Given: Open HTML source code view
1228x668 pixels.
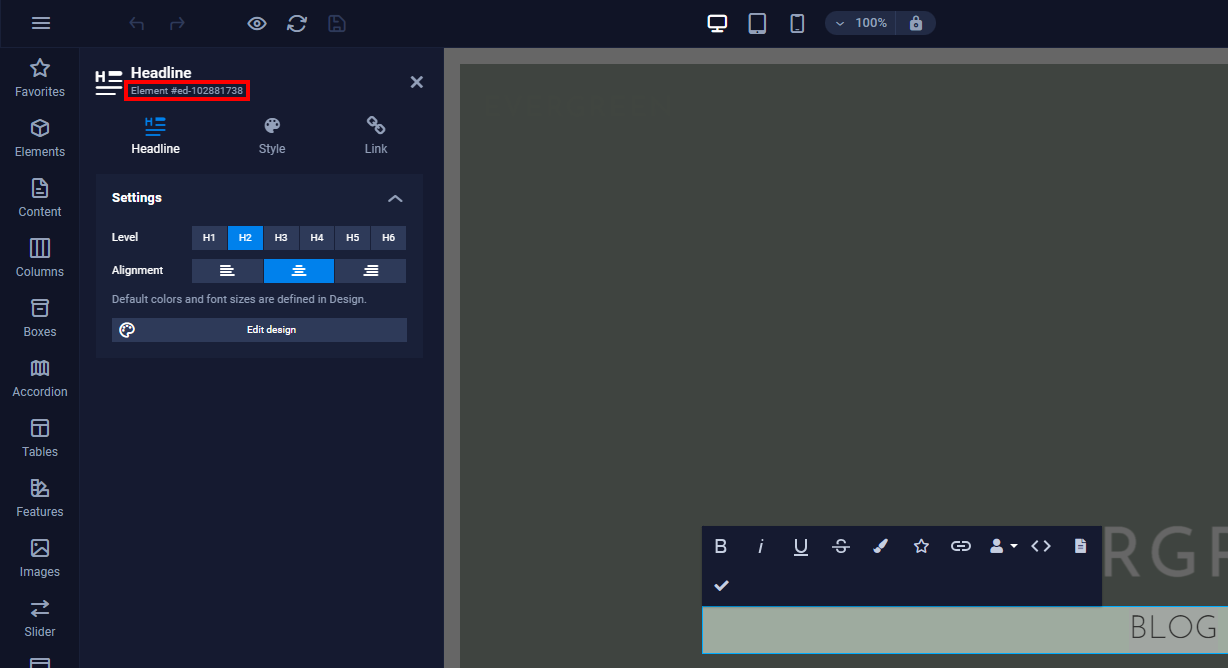Looking at the screenshot, I should click(x=1041, y=546).
